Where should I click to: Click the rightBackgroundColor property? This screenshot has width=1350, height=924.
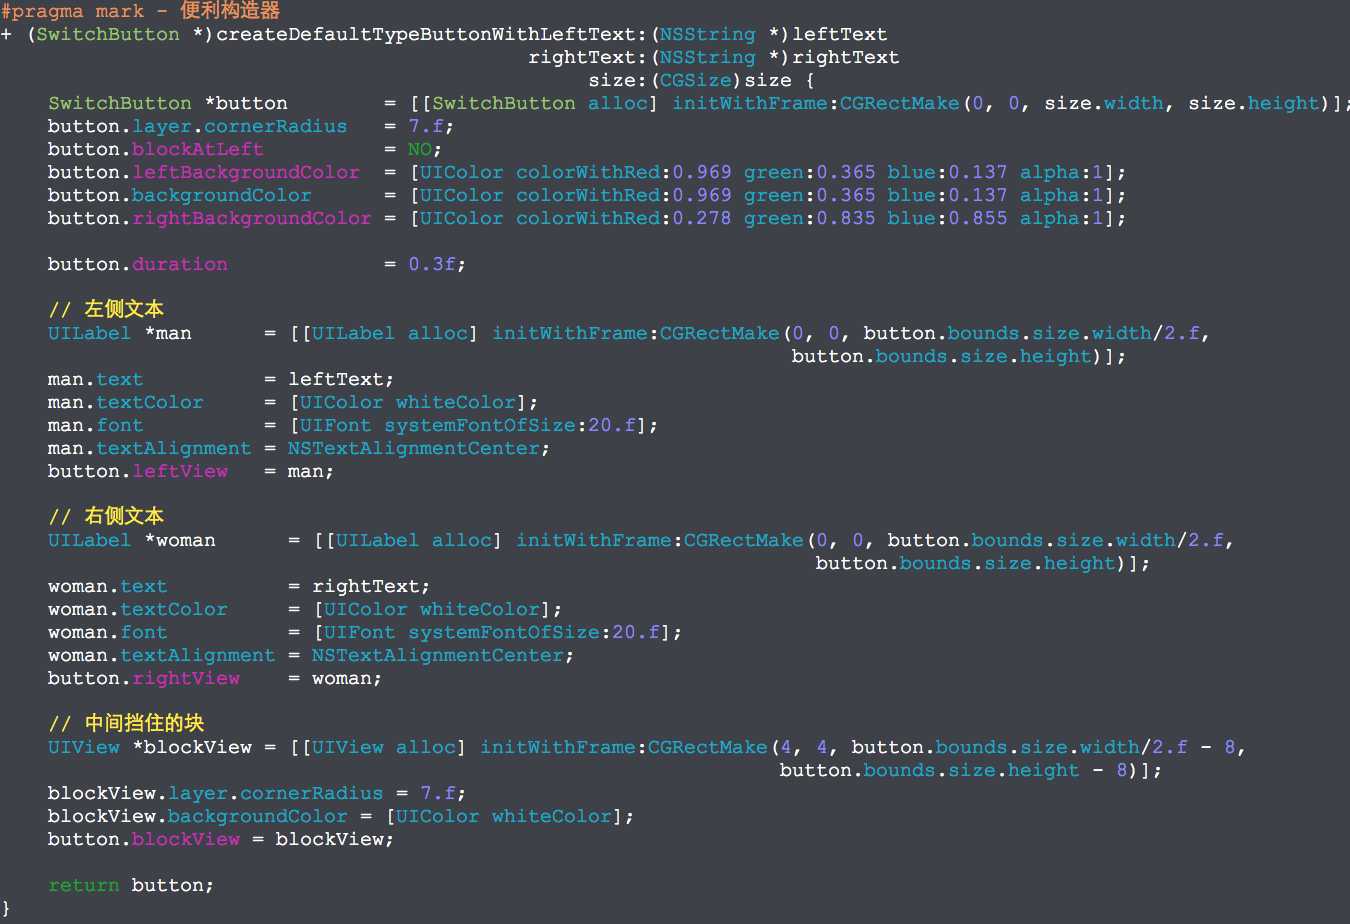tap(252, 218)
